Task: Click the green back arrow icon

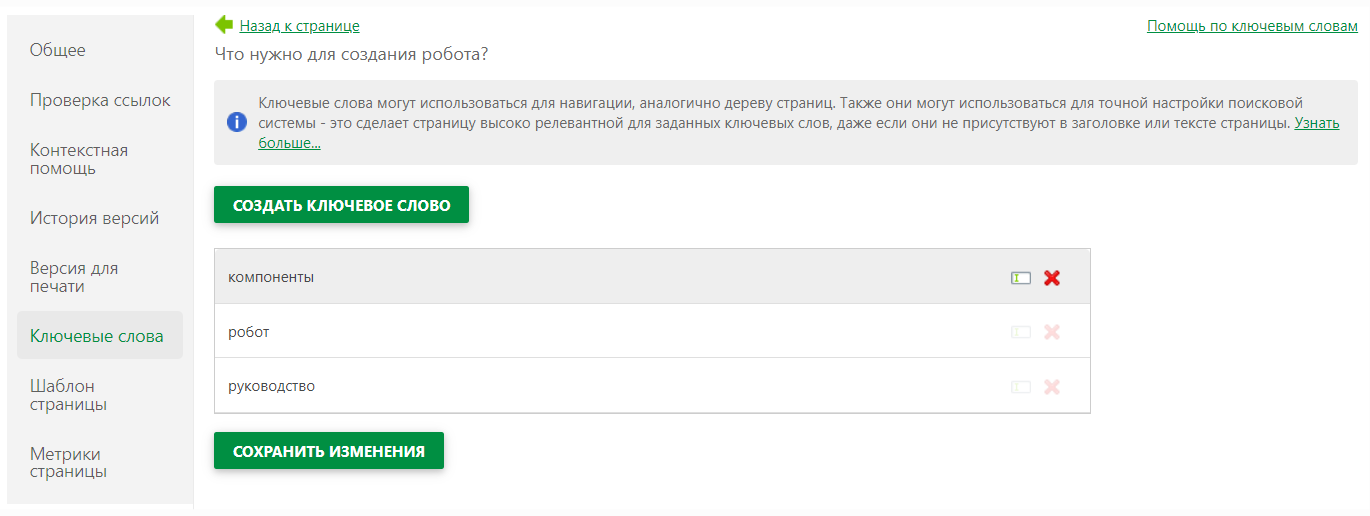Action: click(x=224, y=25)
